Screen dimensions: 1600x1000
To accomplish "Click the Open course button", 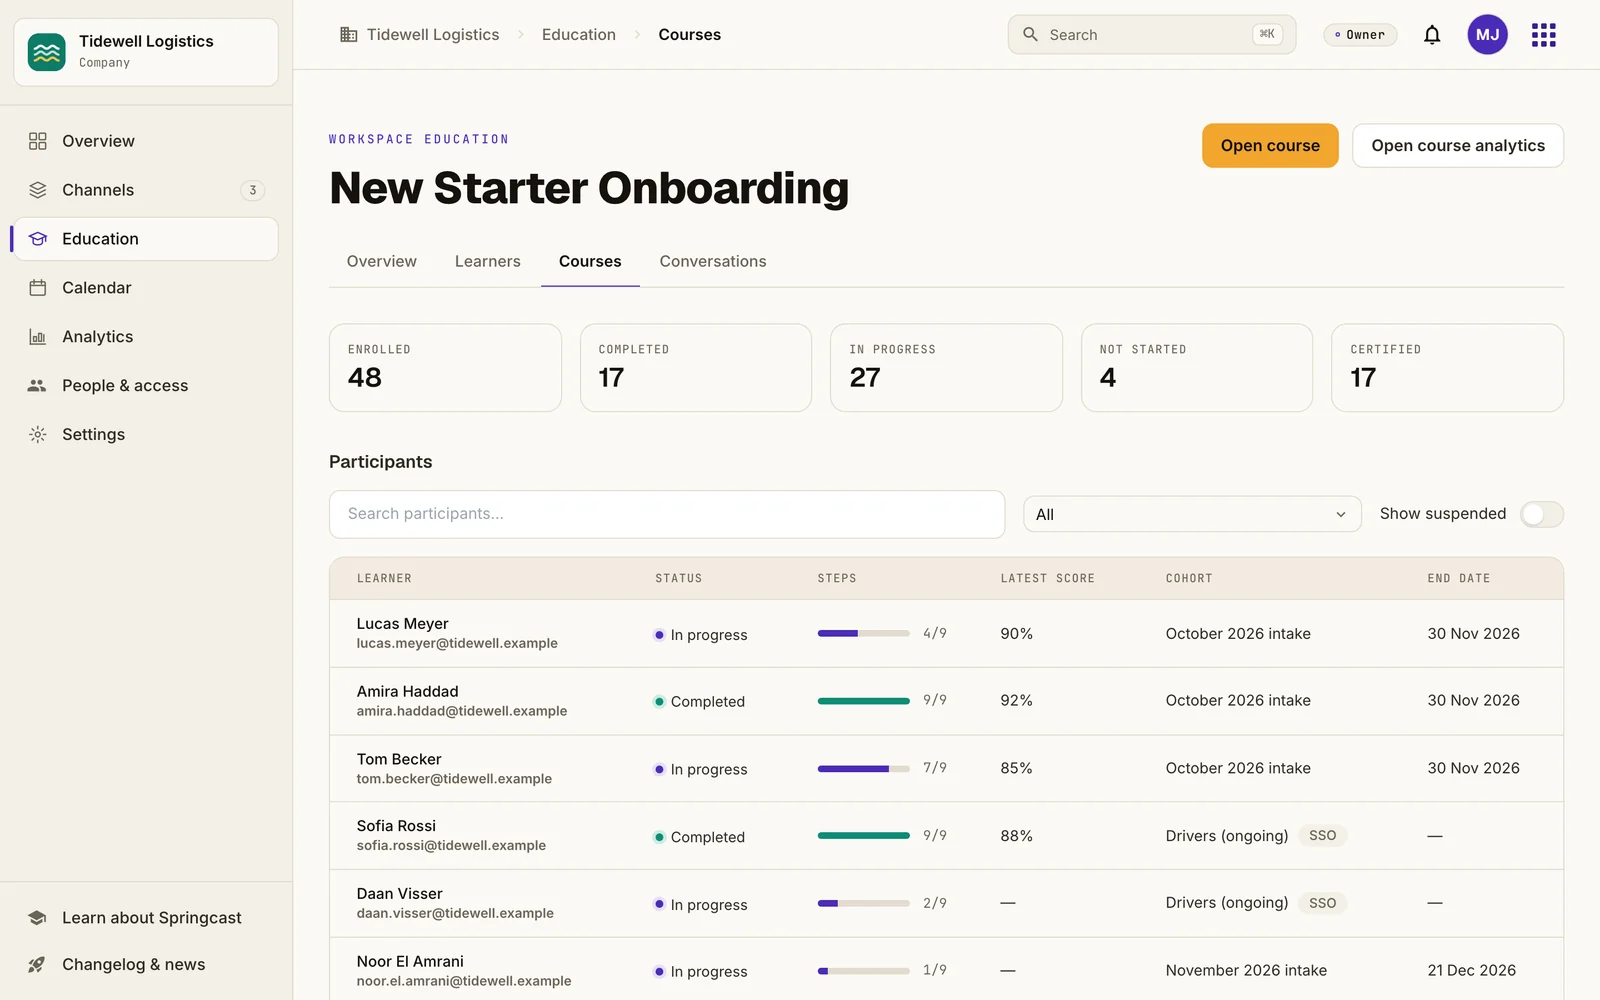I will tap(1270, 146).
